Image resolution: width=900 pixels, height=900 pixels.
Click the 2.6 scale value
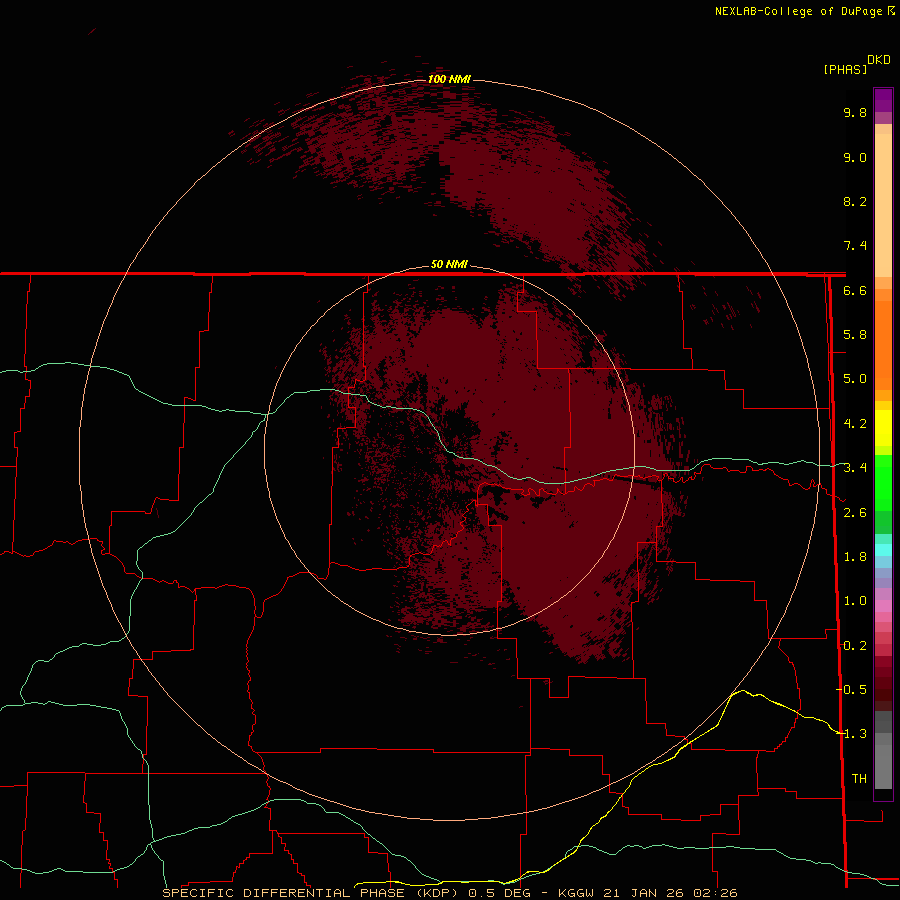[855, 513]
